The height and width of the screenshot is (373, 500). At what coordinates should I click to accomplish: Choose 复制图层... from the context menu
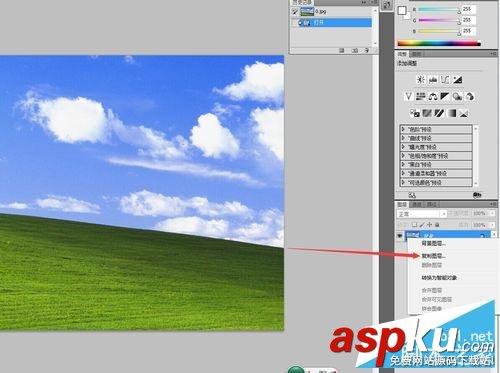tap(434, 256)
